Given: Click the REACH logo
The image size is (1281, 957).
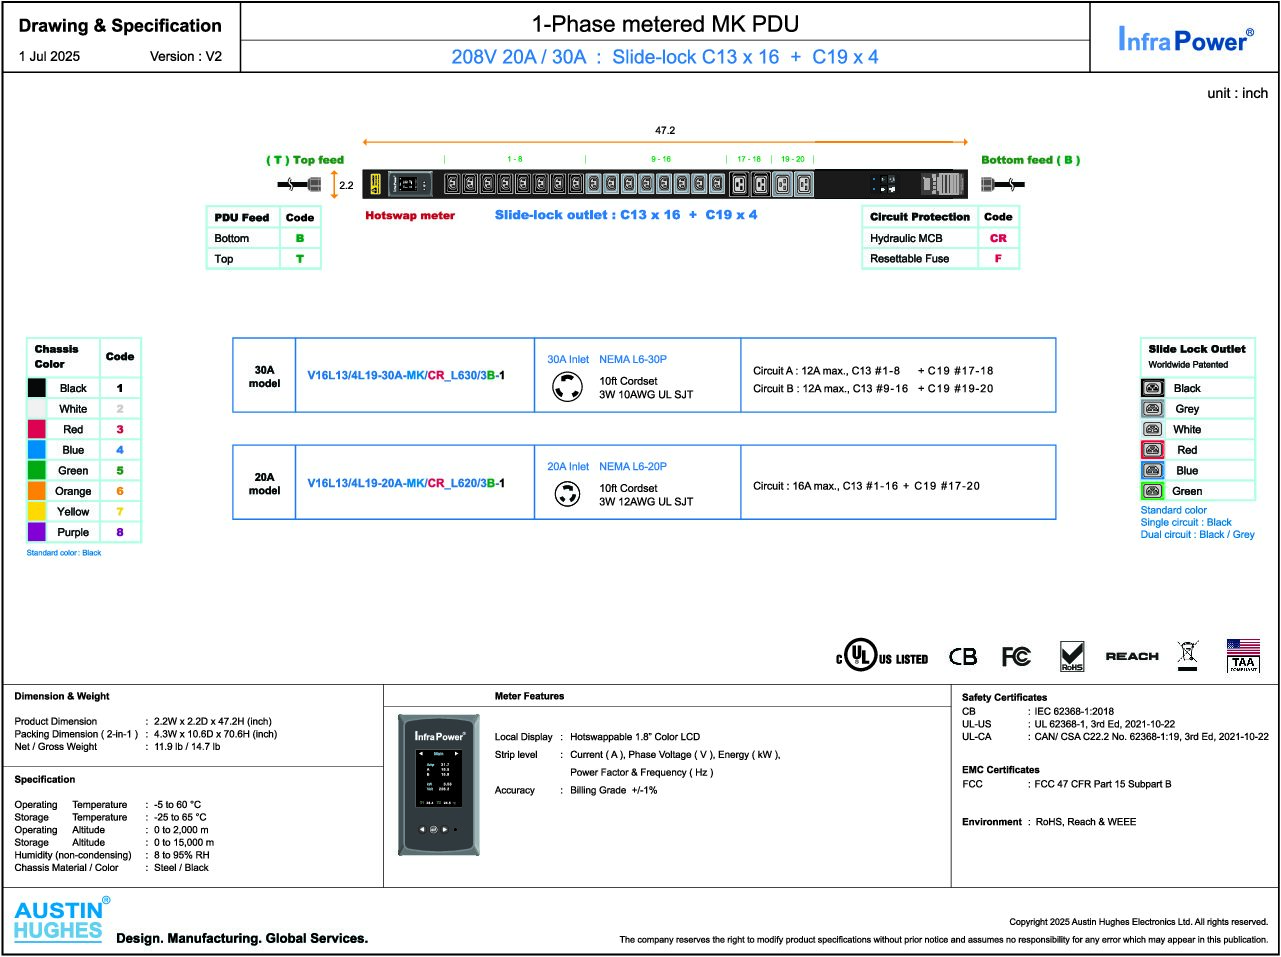Looking at the screenshot, I should 1132,656.
